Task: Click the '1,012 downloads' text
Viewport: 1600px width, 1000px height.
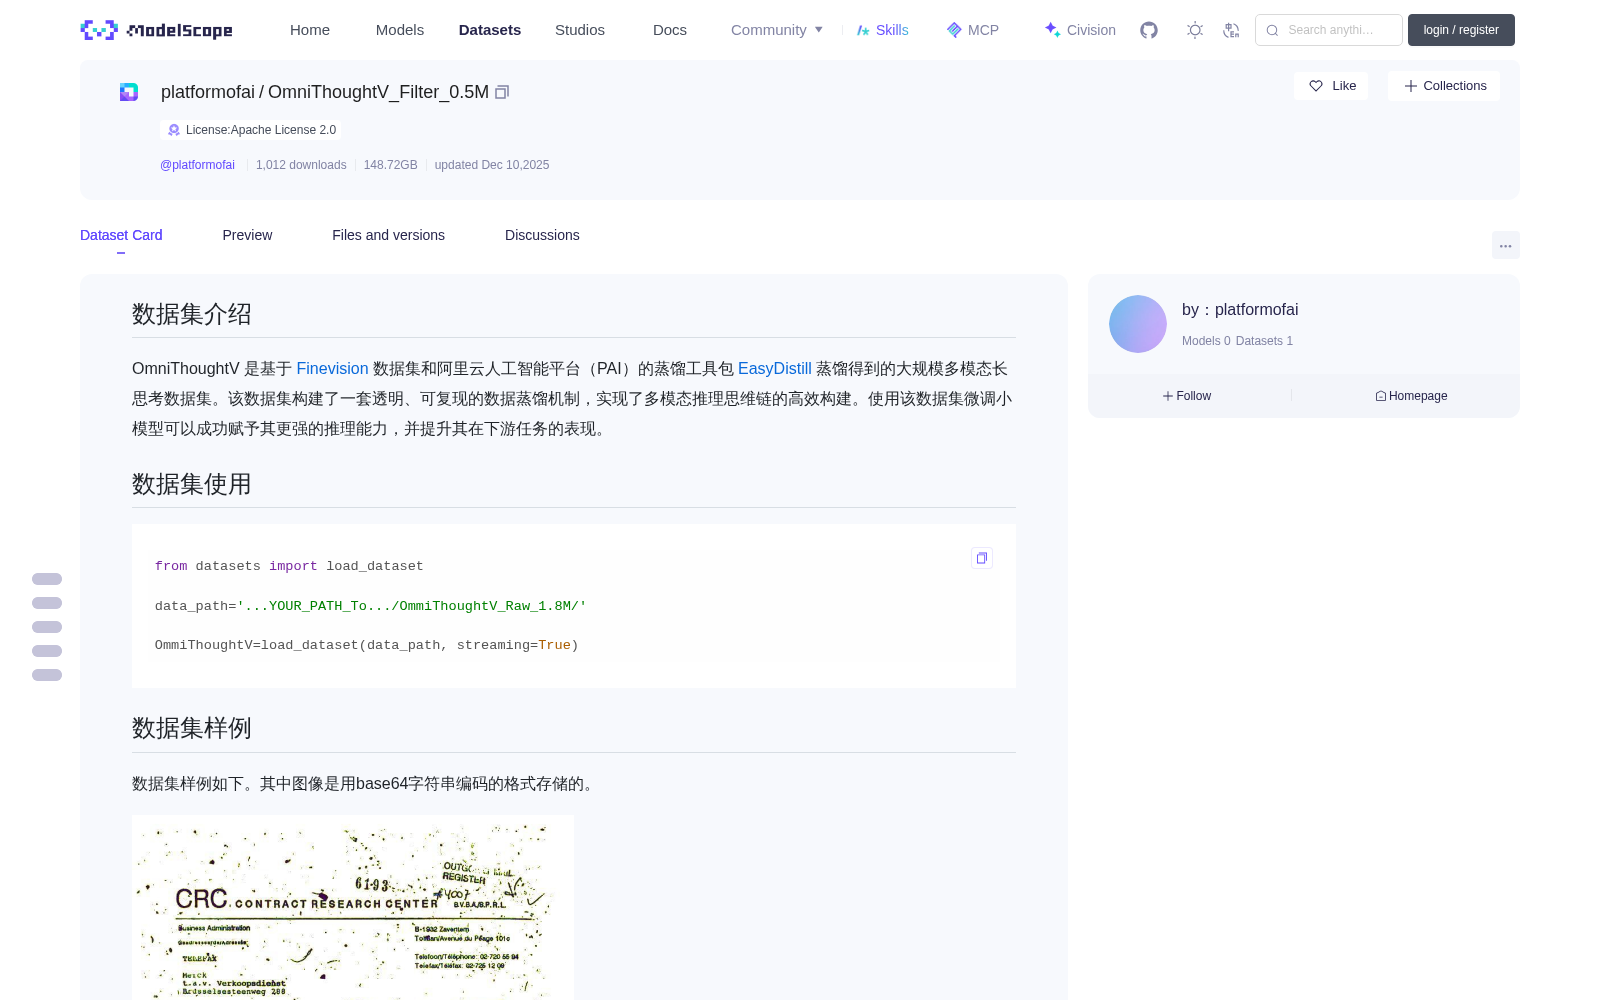Action: click(x=301, y=165)
